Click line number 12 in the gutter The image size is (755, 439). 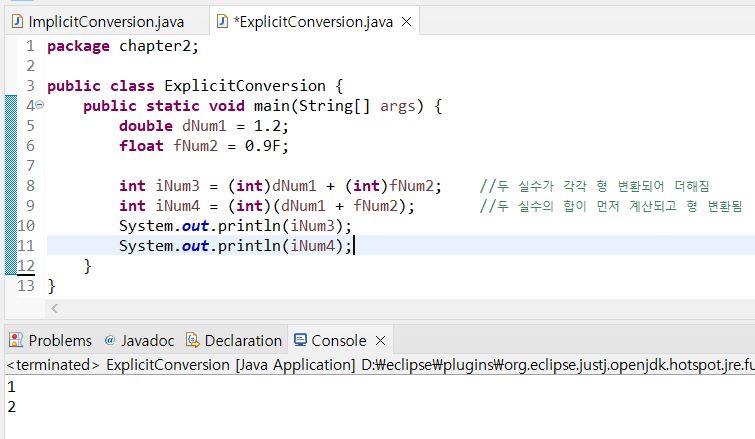[x=26, y=266]
